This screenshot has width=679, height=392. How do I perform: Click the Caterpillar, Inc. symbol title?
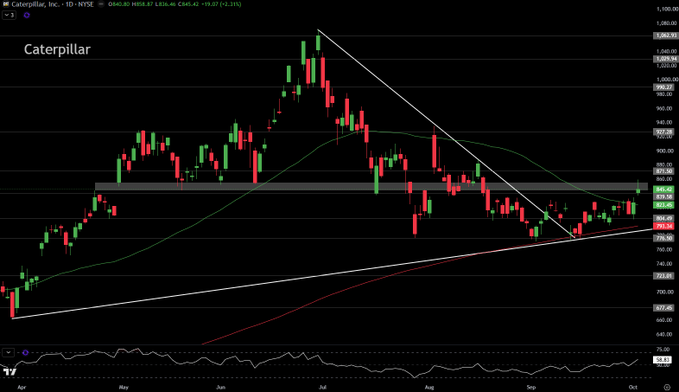pyautogui.click(x=52, y=4)
